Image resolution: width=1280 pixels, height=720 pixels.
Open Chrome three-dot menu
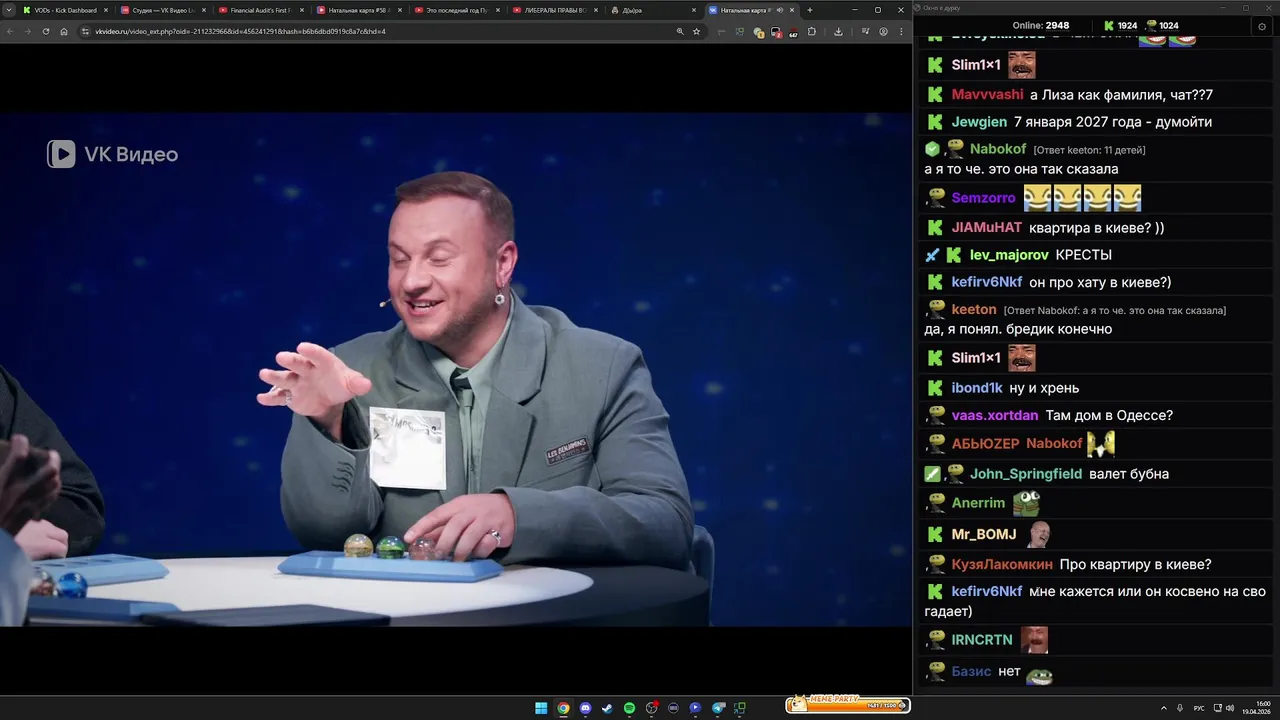pos(900,31)
